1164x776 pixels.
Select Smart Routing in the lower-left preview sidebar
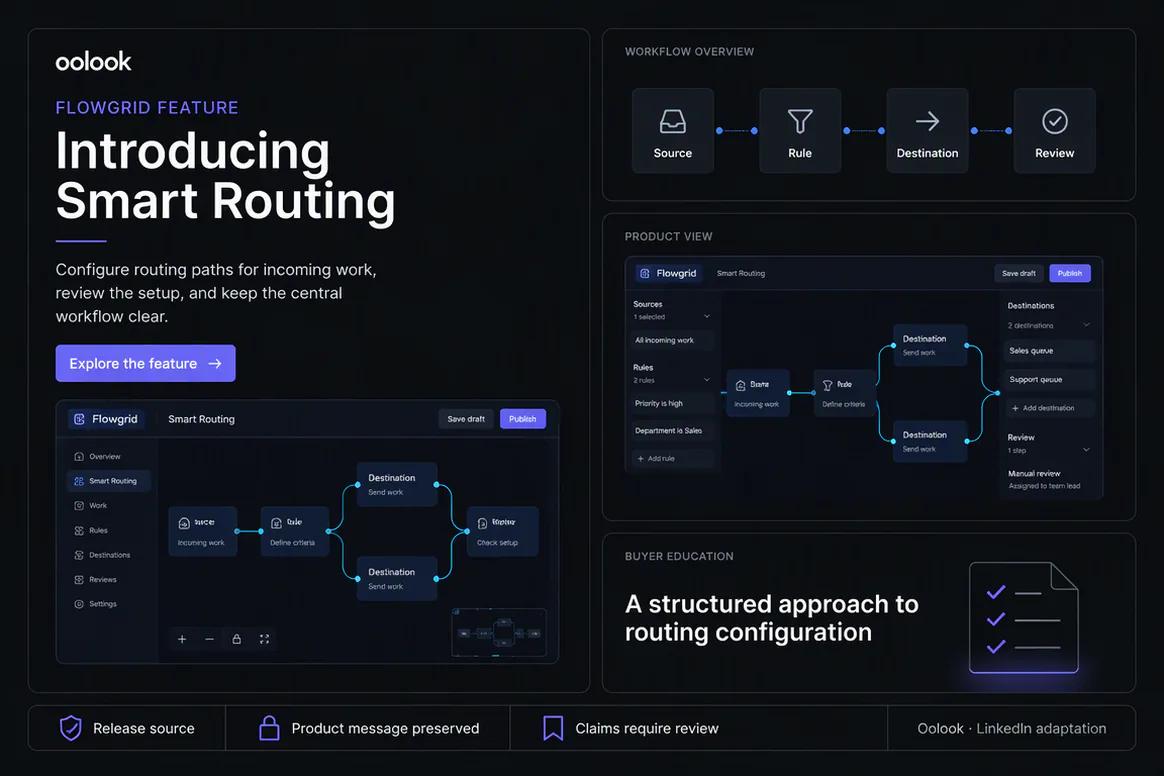108,481
